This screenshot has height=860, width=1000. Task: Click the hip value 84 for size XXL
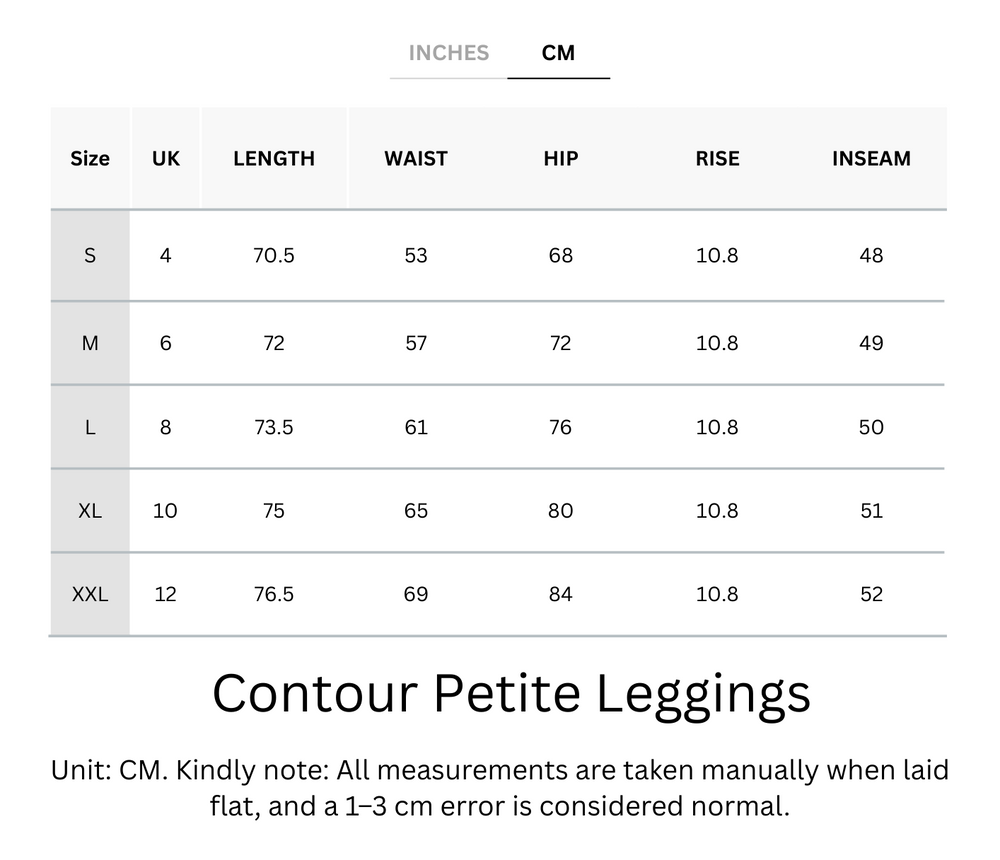(559, 594)
